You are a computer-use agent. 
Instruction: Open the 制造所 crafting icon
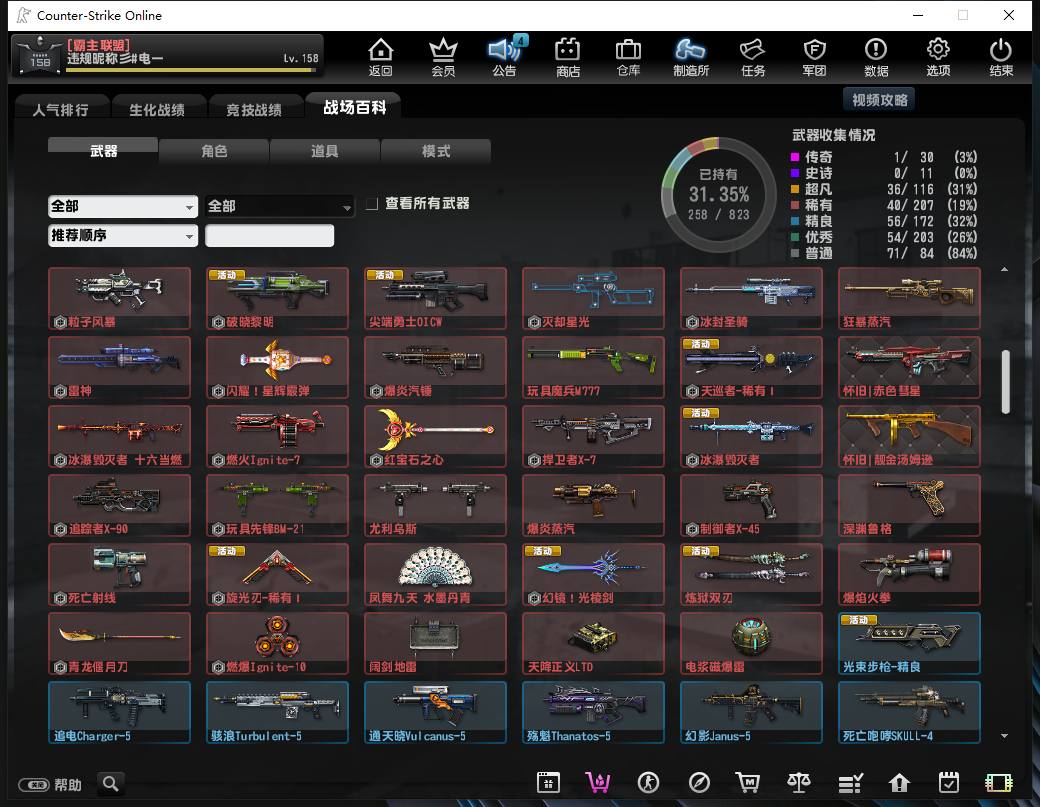pyautogui.click(x=690, y=56)
